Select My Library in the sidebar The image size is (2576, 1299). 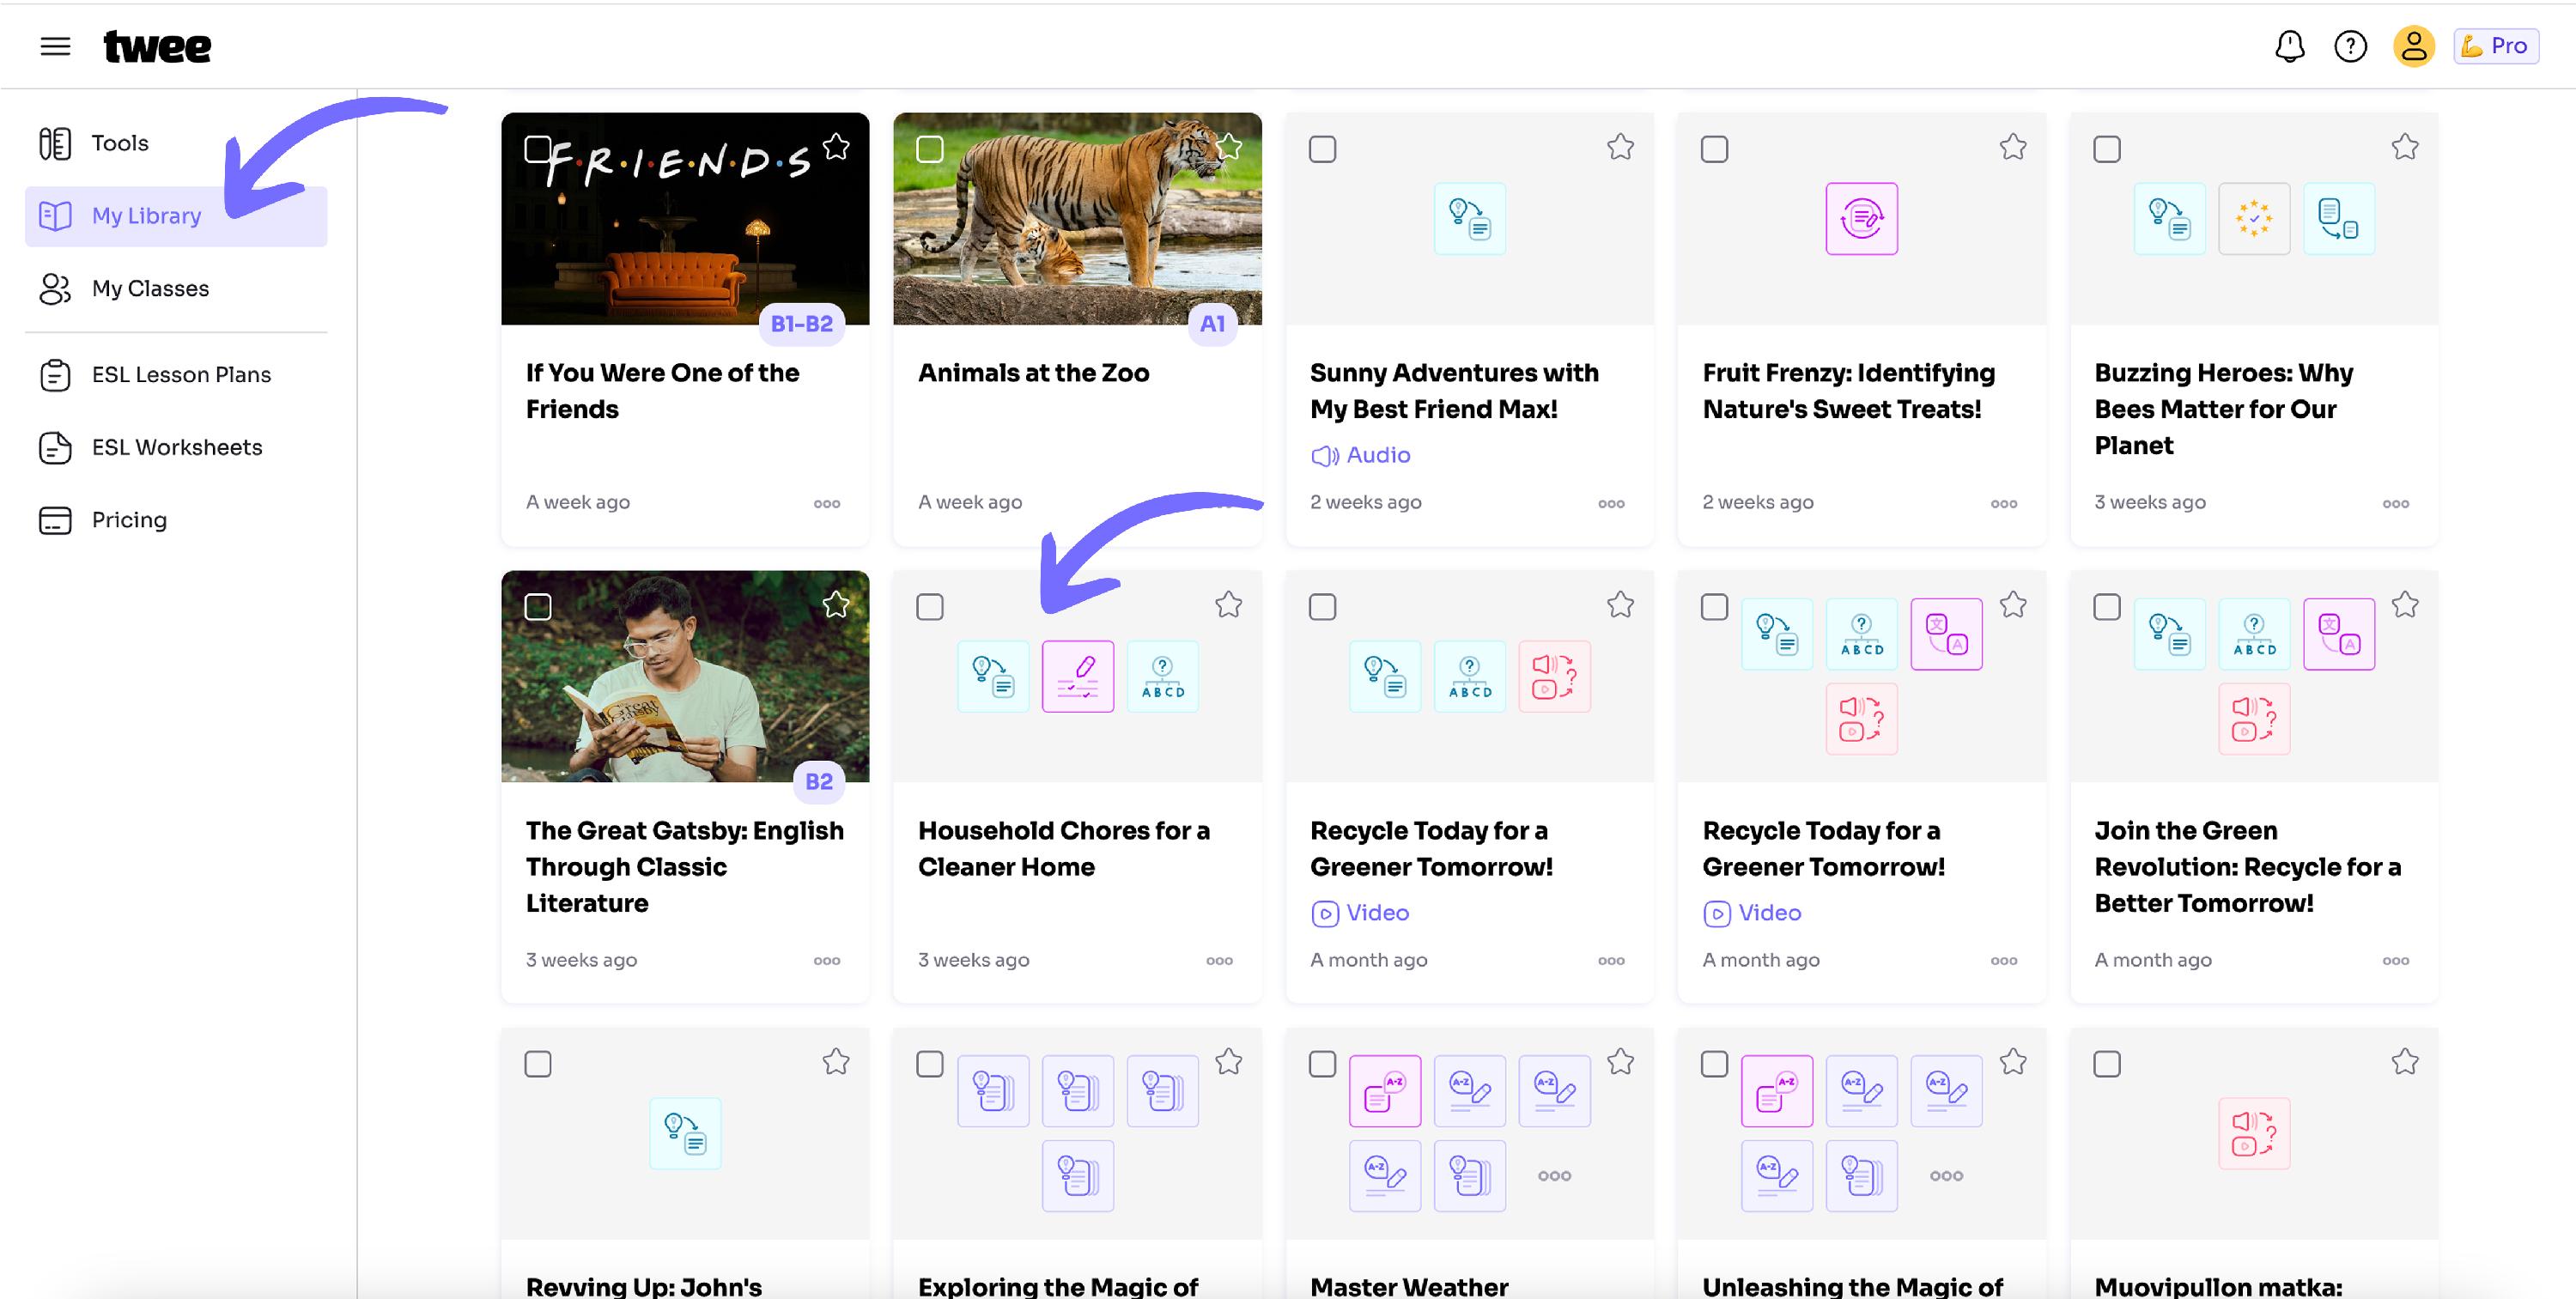pos(176,216)
